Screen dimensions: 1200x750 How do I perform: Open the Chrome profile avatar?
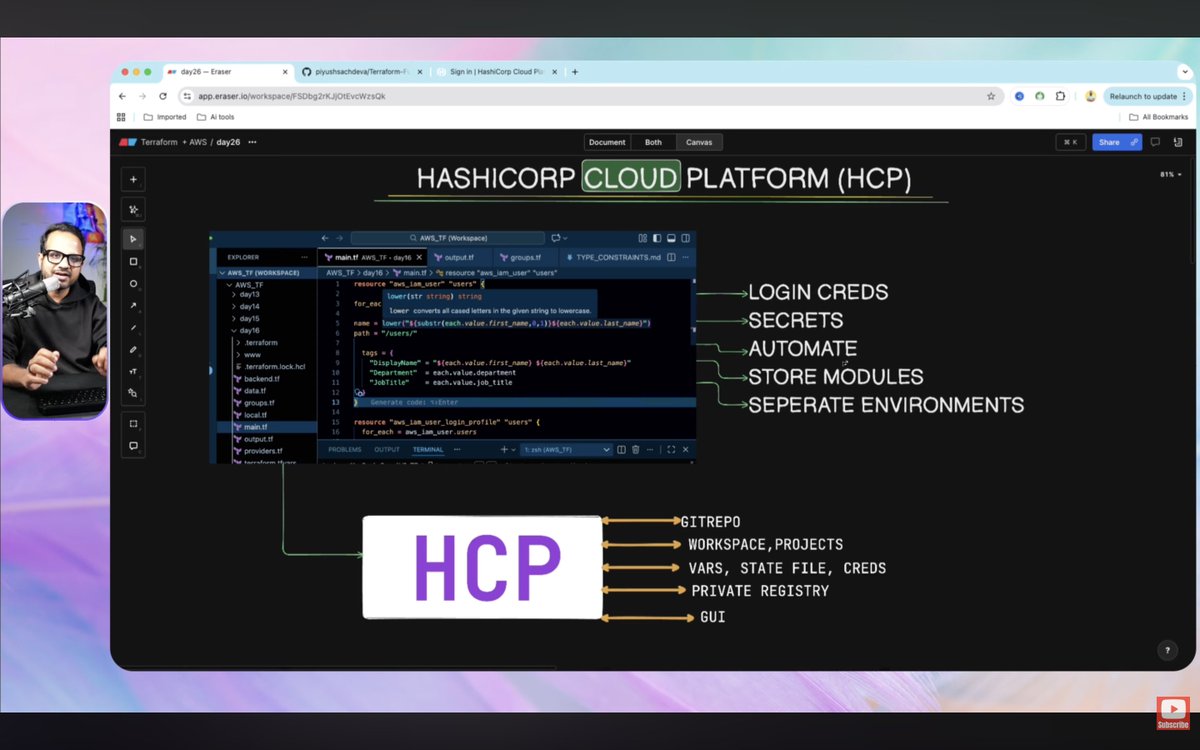click(x=1090, y=96)
